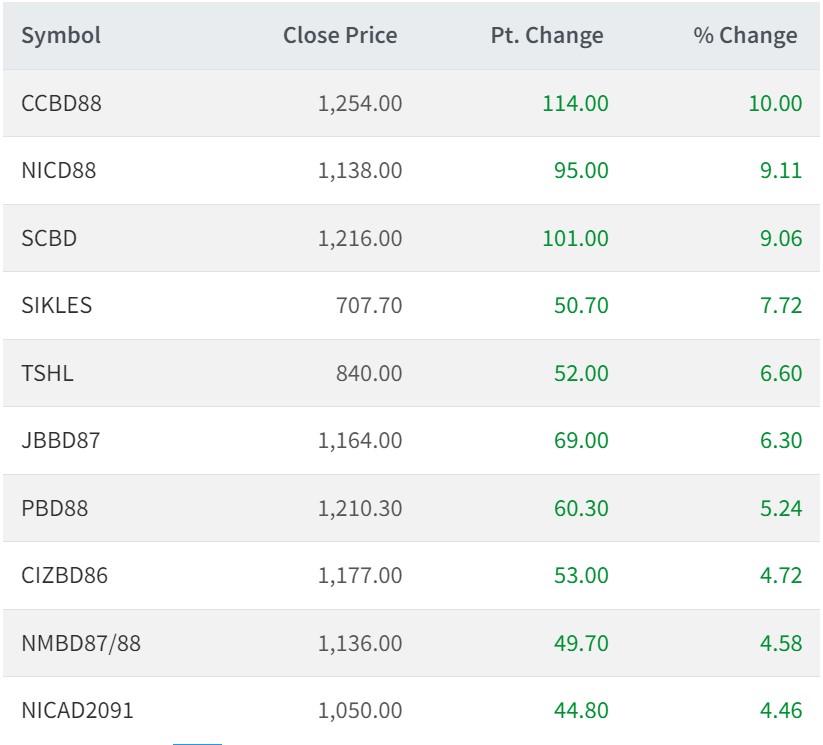Sort by the % Change header
Image resolution: width=823 pixels, height=745 pixels.
pos(745,36)
